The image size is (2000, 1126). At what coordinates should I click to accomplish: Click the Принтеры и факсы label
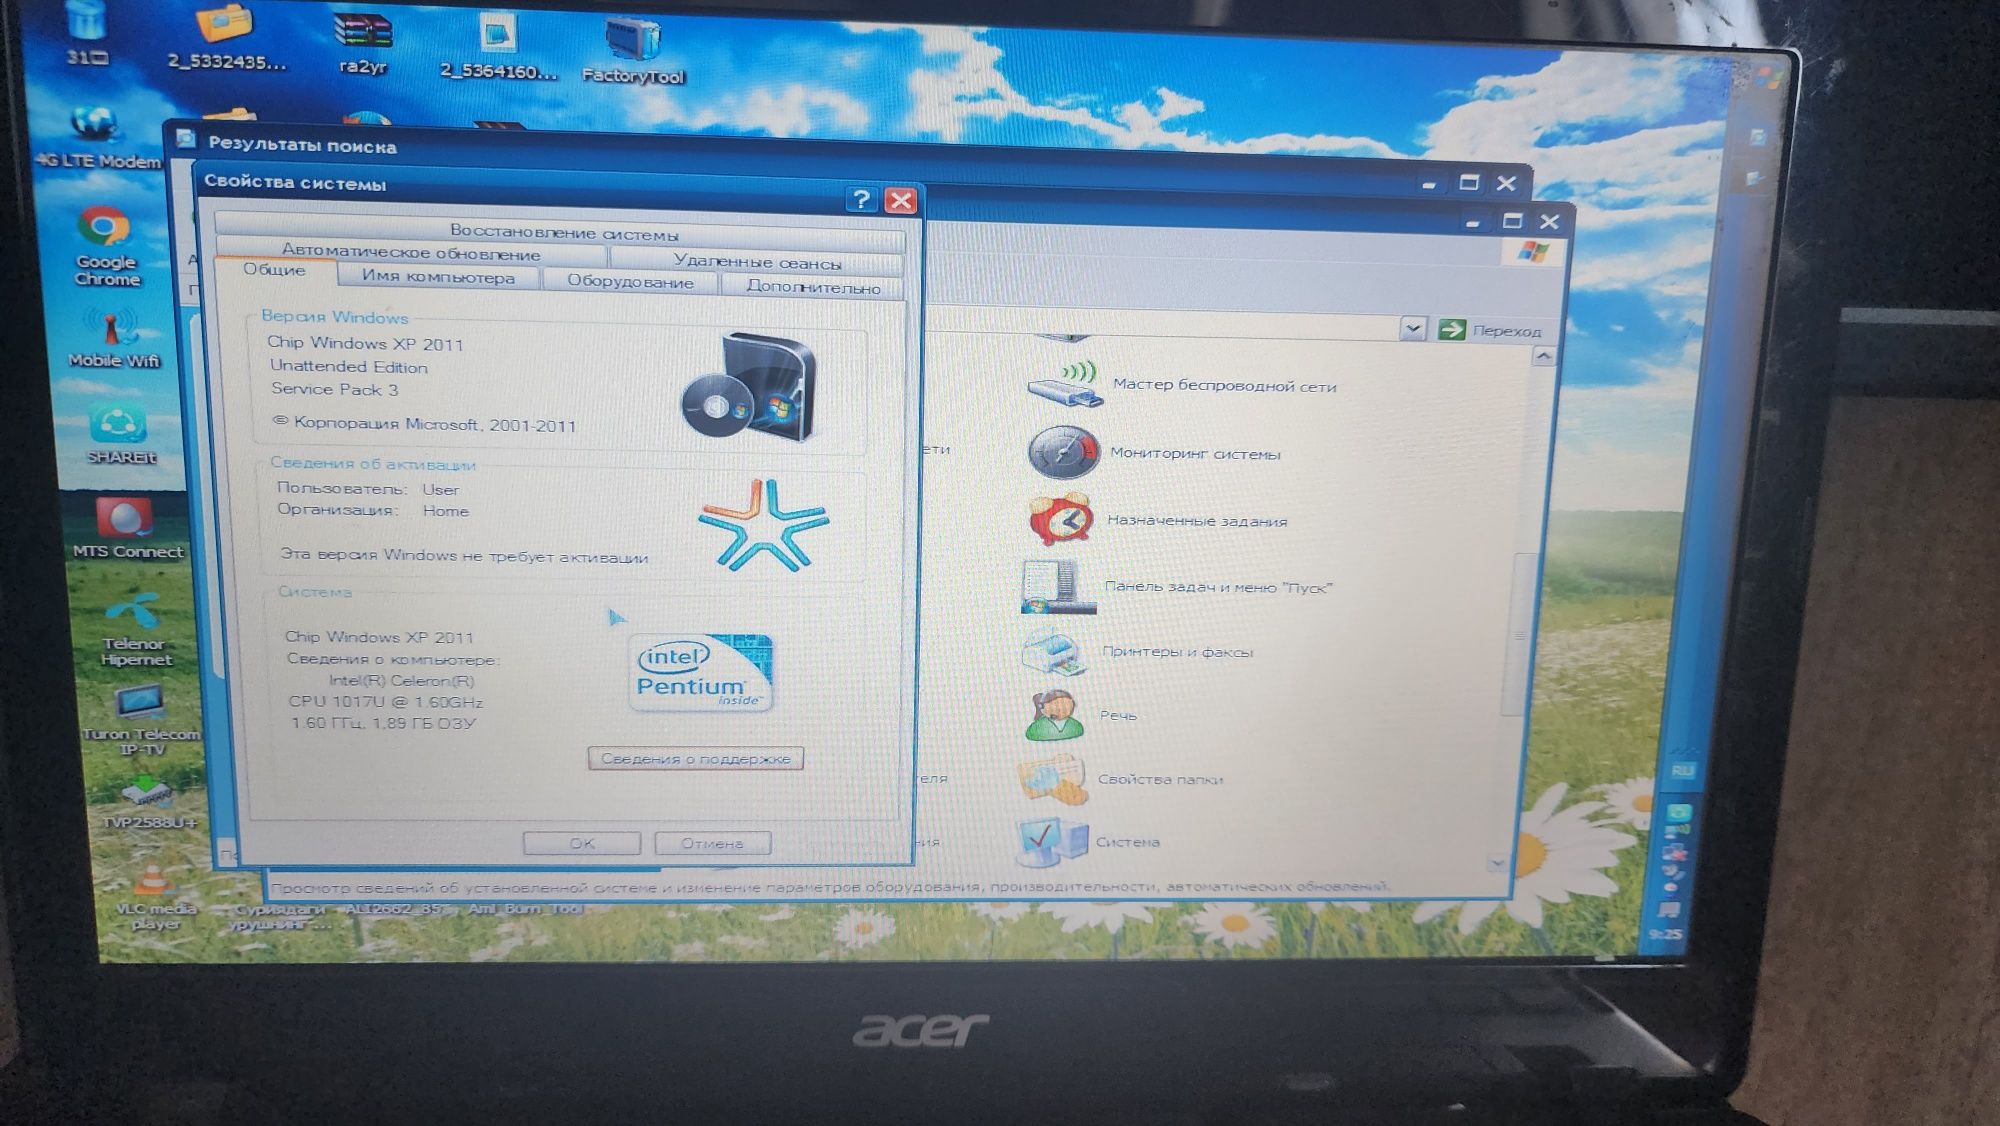tap(1177, 652)
